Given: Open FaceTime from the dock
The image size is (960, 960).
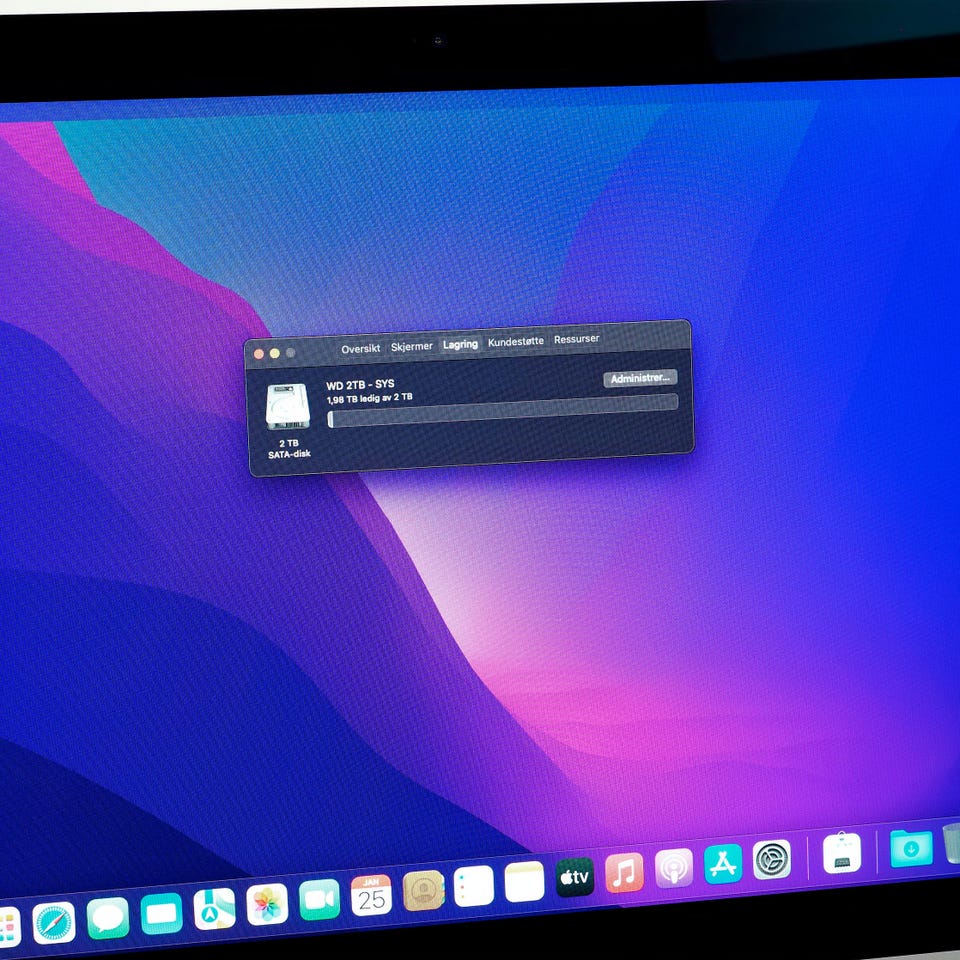Looking at the screenshot, I should [320, 899].
